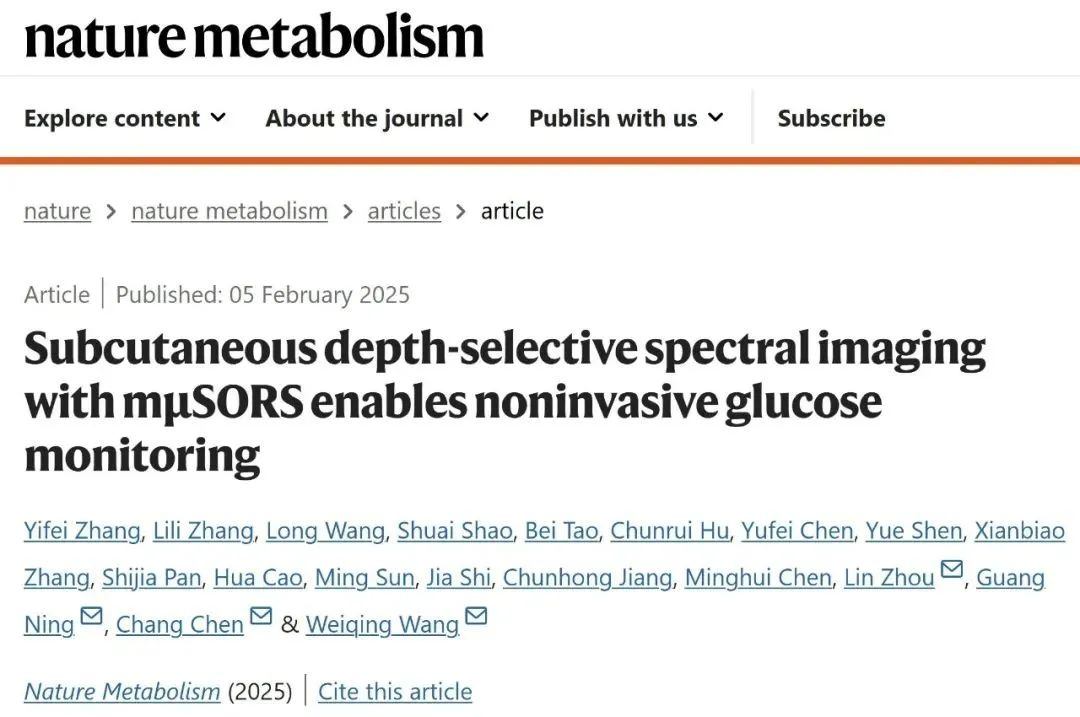The width and height of the screenshot is (1080, 717).
Task: Open author Yifei Zhang's profile link
Action: (82, 531)
